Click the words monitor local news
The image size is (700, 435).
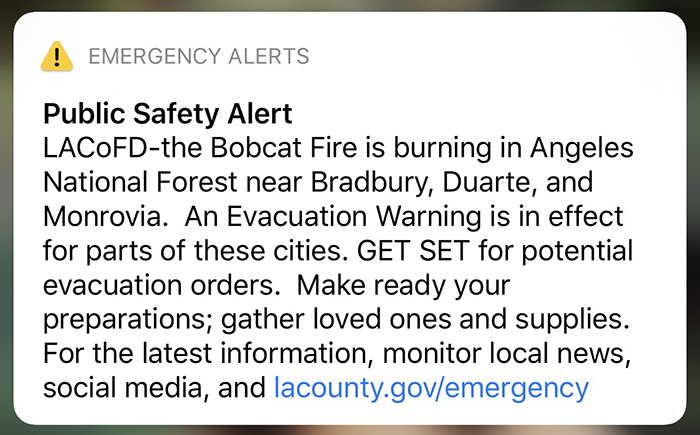[x=506, y=353]
